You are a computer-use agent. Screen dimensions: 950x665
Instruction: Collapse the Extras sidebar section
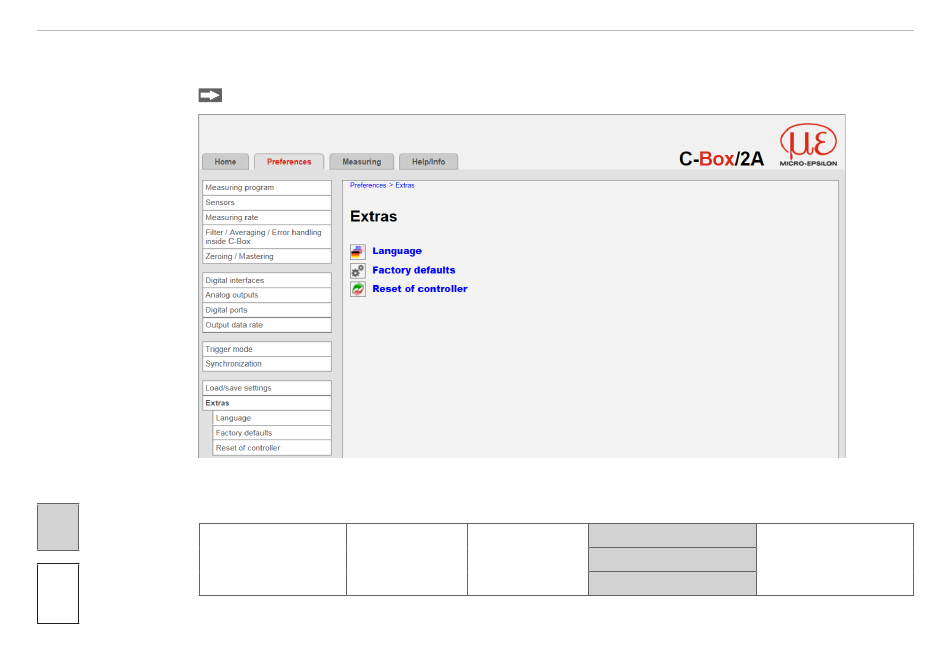click(x=267, y=403)
